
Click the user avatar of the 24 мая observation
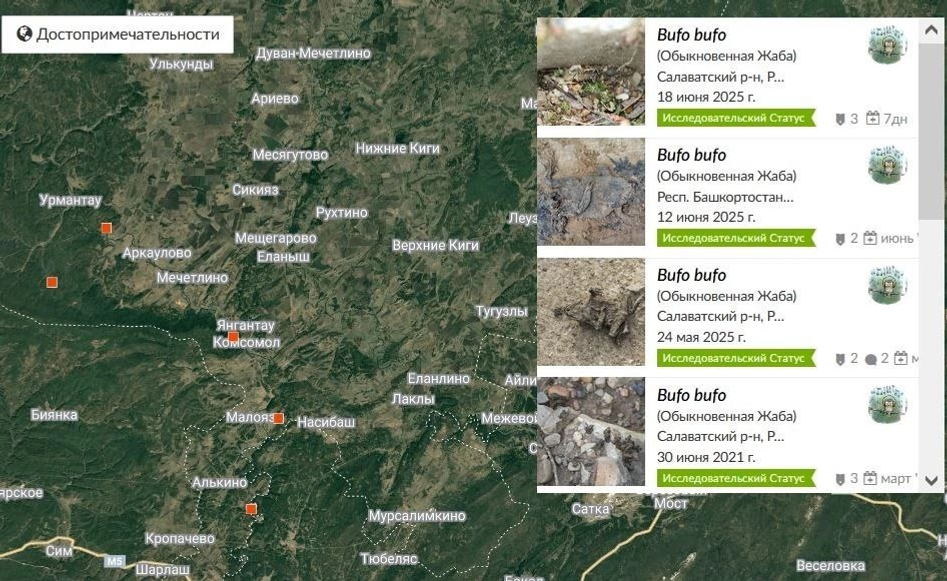pos(887,284)
